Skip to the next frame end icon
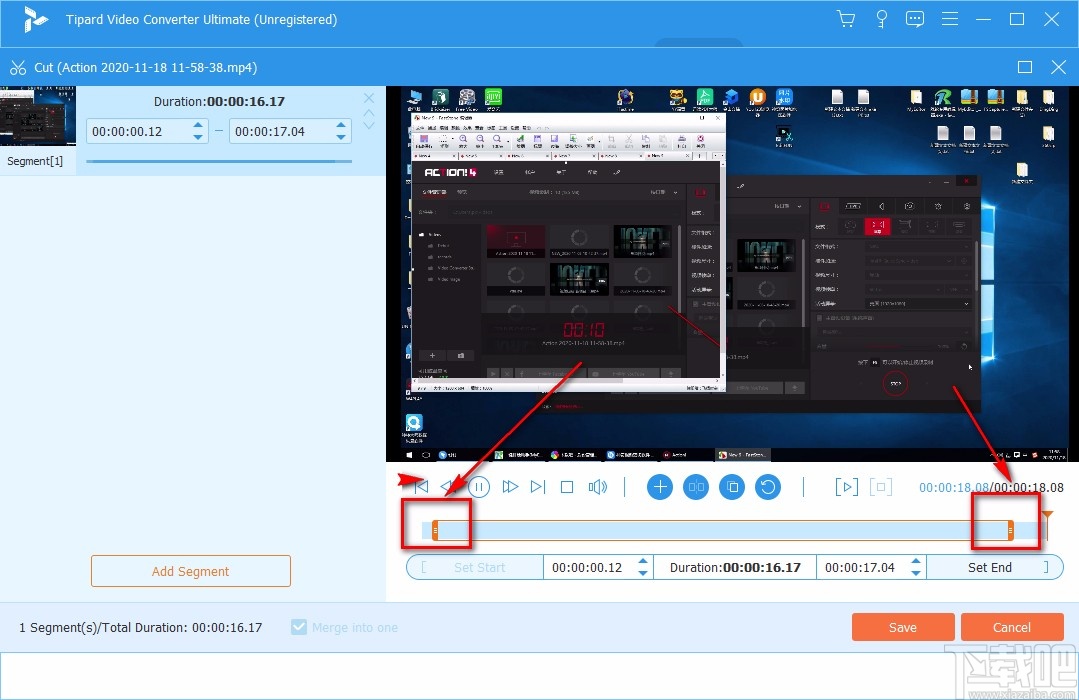 (538, 487)
